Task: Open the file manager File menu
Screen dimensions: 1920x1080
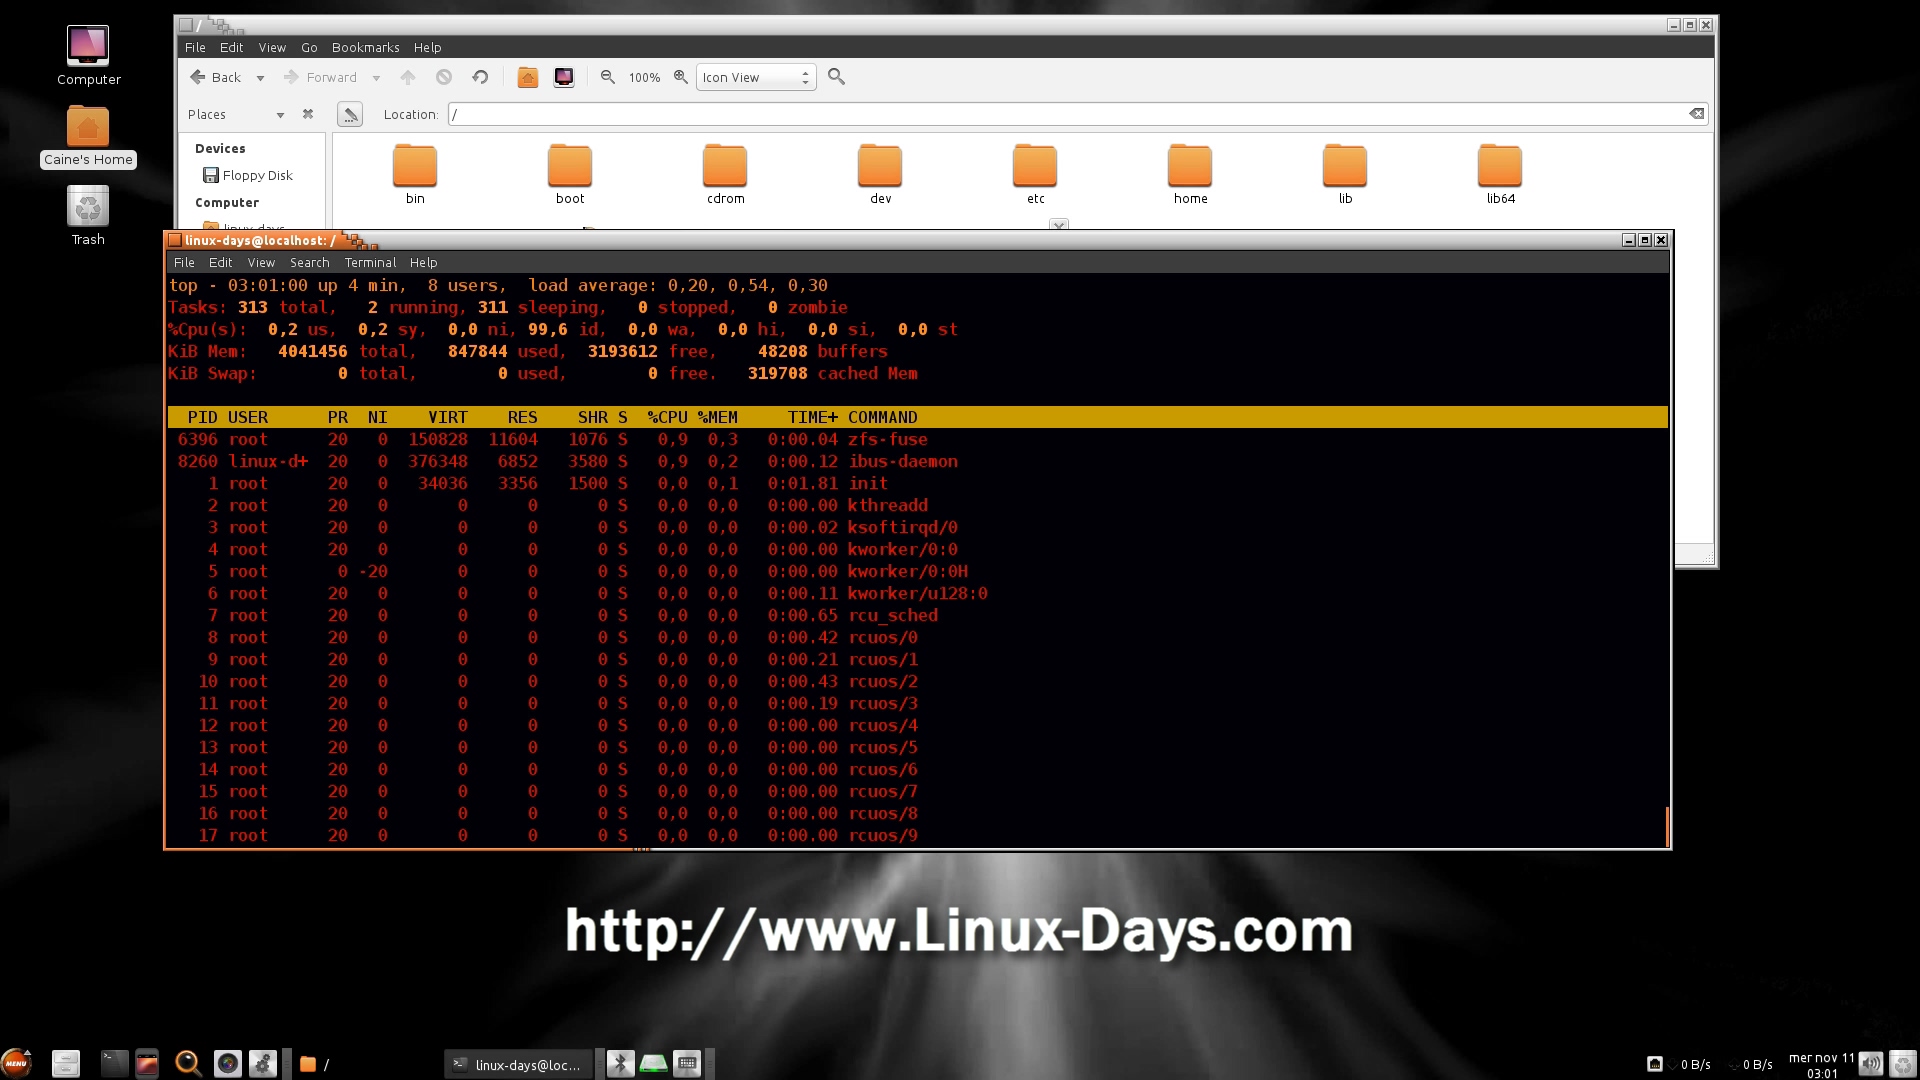Action: [195, 47]
